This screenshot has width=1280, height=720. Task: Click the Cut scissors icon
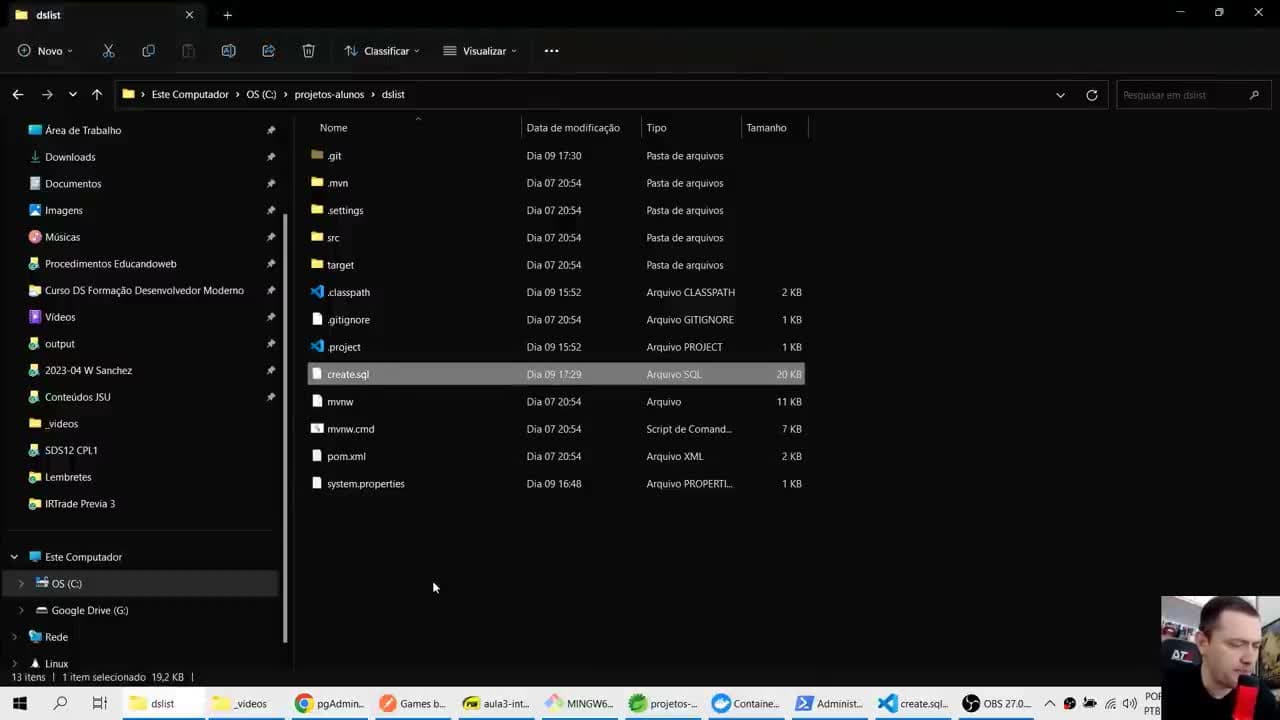(x=108, y=51)
